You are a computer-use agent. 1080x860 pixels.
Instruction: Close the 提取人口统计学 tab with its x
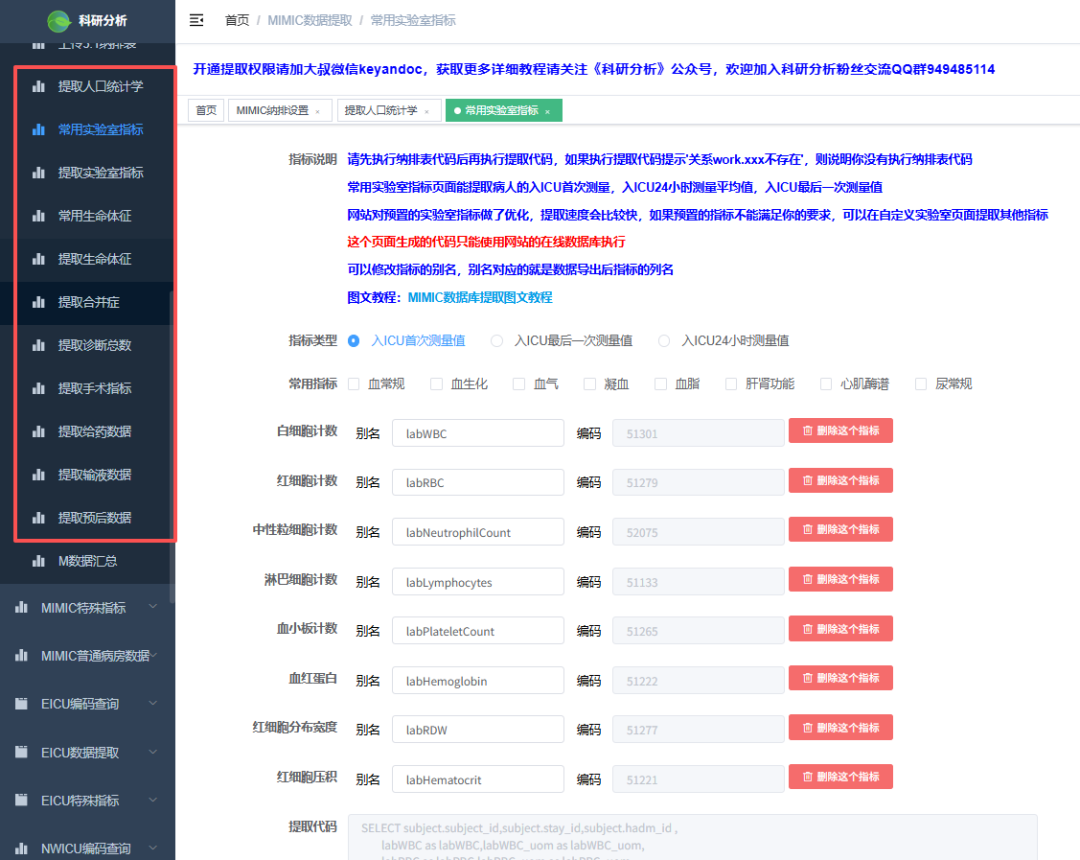(x=427, y=112)
